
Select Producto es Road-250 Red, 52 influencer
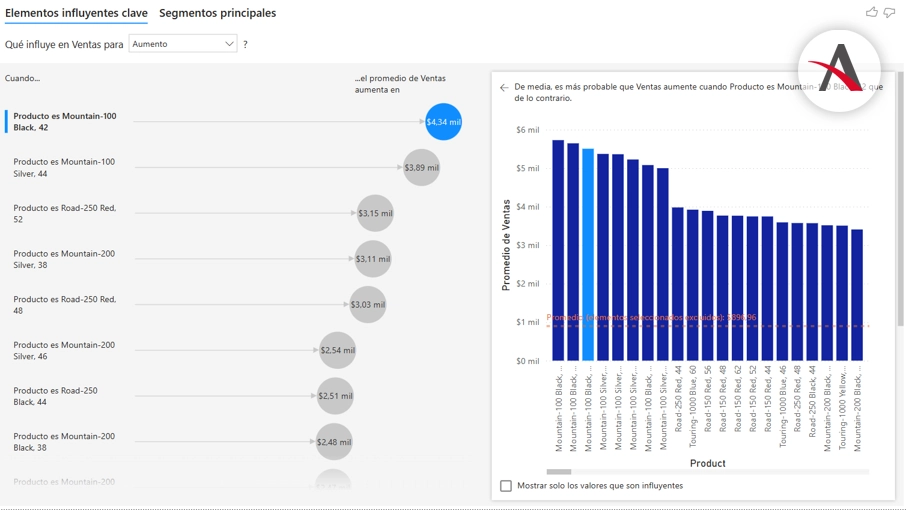(x=64, y=213)
